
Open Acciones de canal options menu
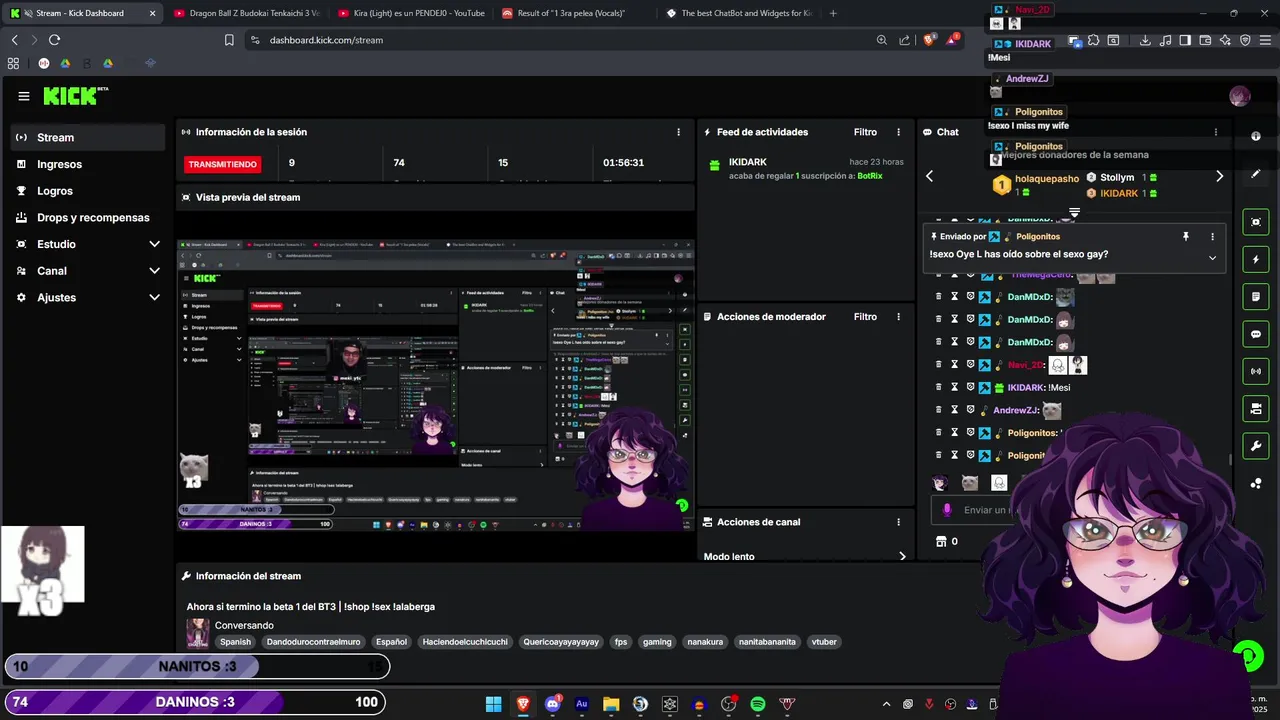coord(898,522)
